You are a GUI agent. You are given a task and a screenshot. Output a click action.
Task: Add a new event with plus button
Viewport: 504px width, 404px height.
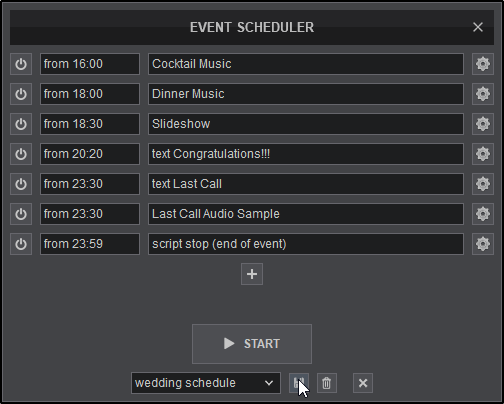pyautogui.click(x=252, y=274)
